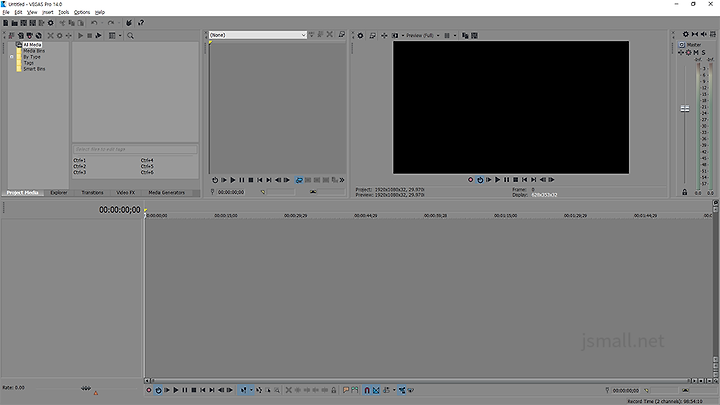
Task: Open the Trimmer media dropdown showing (None)
Action: (x=258, y=35)
